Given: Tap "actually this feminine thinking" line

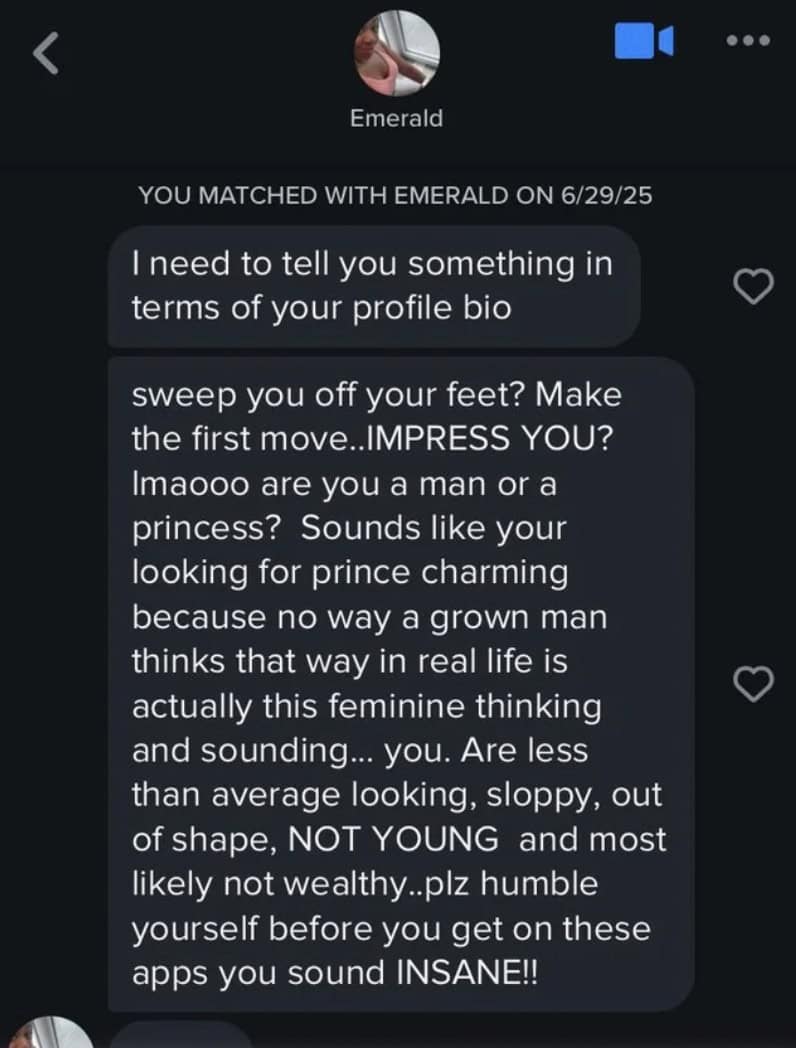Looking at the screenshot, I should 366,707.
